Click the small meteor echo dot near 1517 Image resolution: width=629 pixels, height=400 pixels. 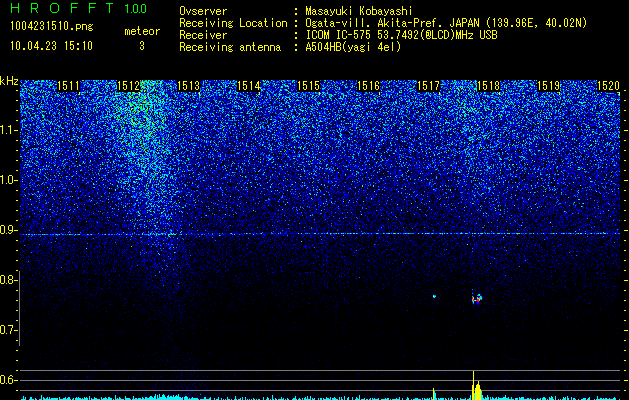tap(434, 296)
